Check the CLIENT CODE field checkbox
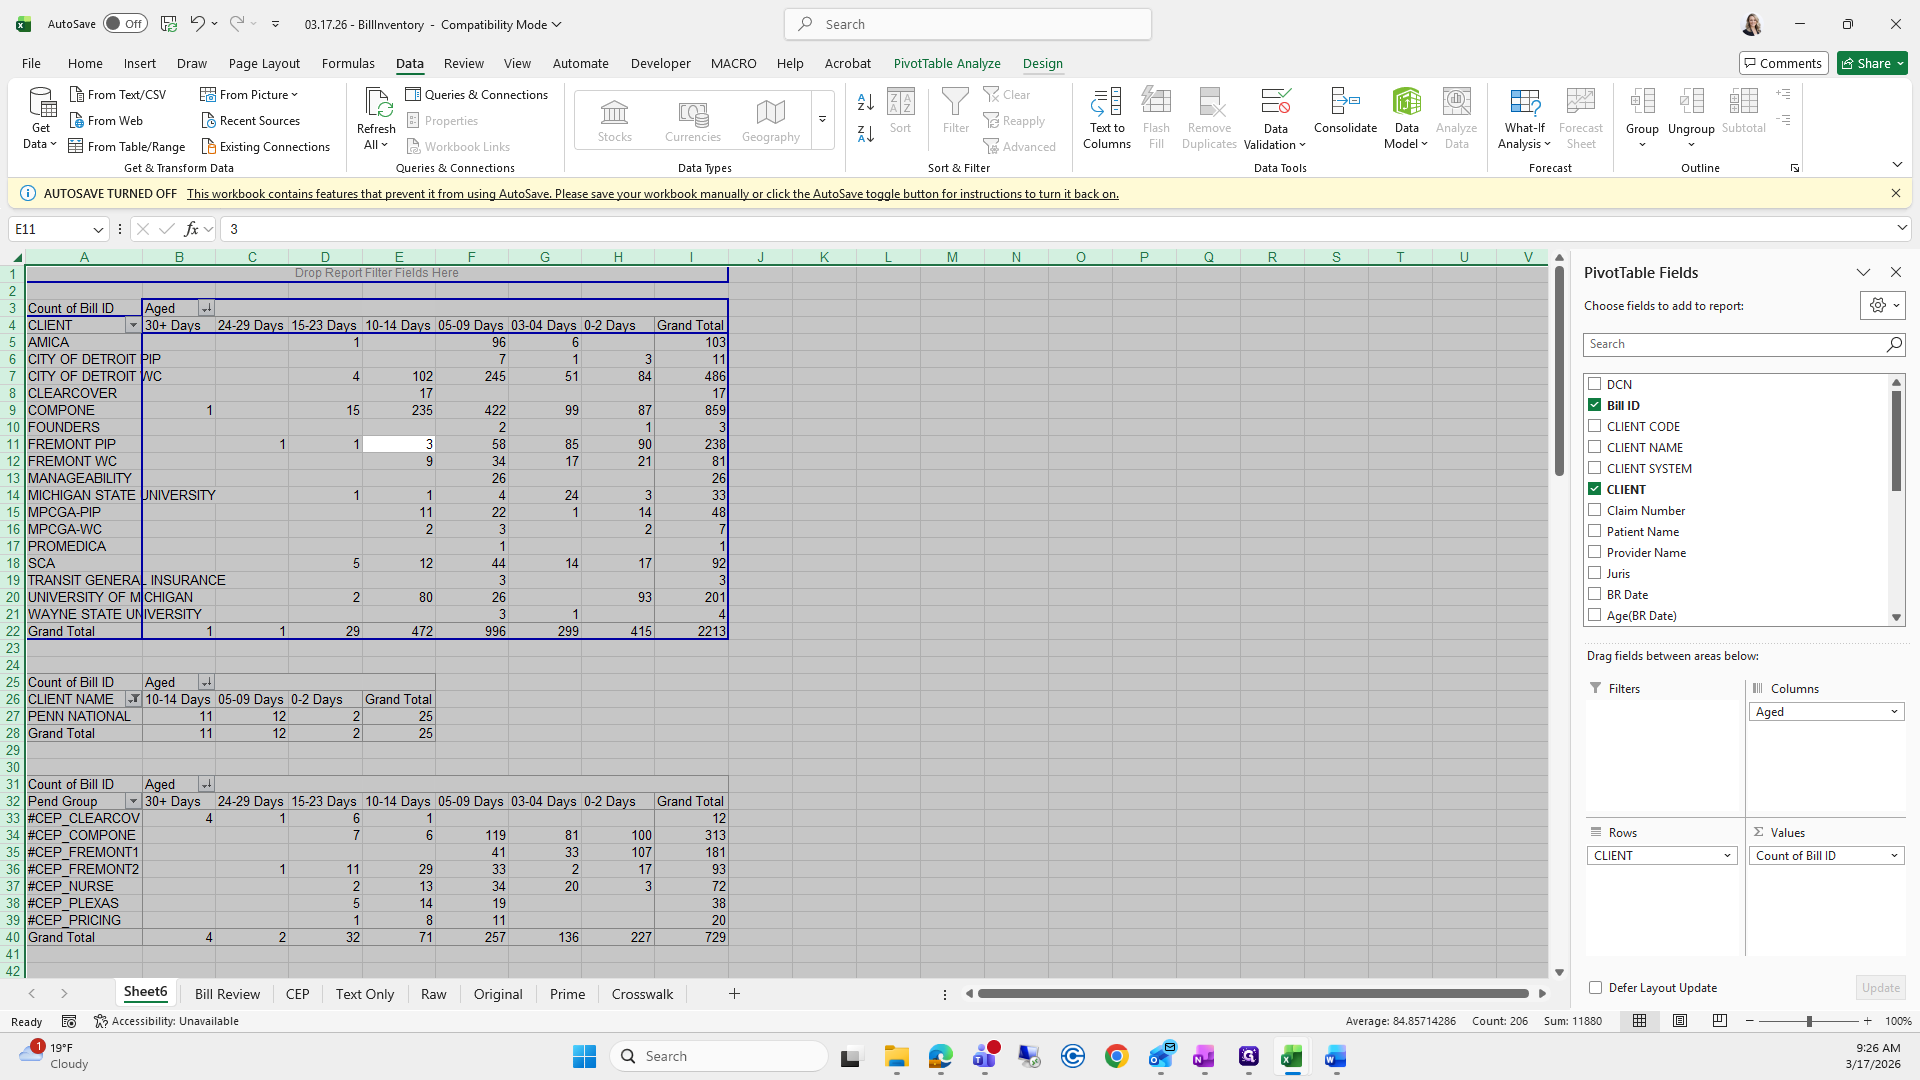 click(1595, 426)
